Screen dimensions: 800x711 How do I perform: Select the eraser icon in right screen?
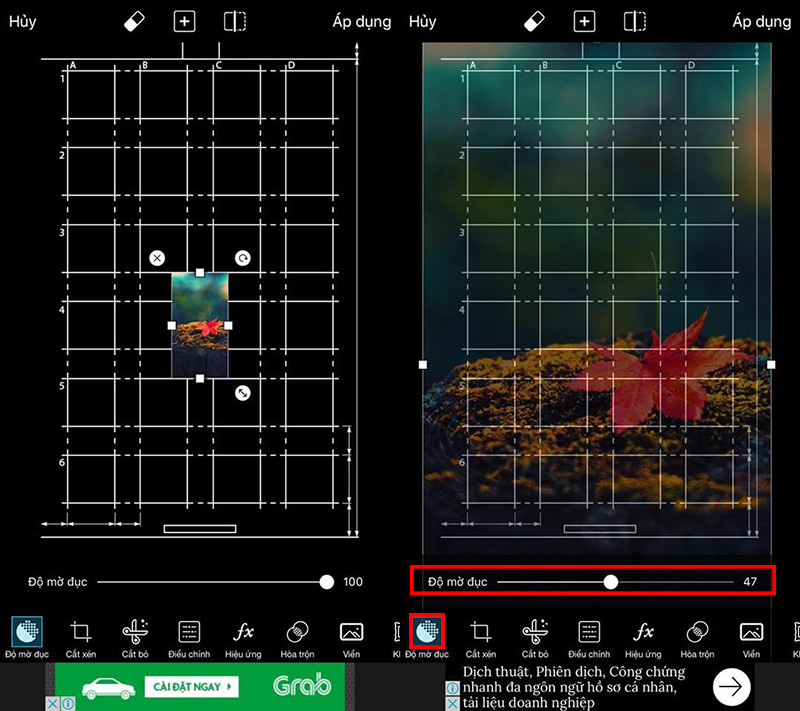click(x=534, y=21)
